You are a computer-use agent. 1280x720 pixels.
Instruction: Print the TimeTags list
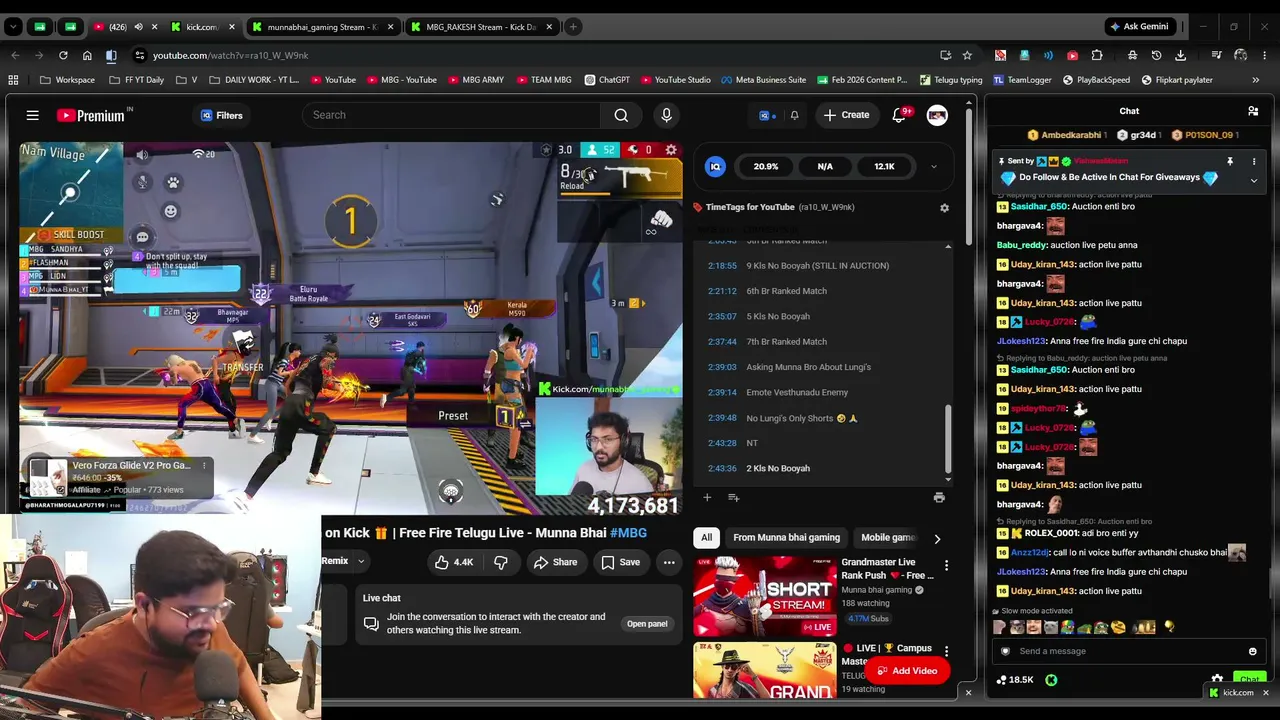tap(939, 497)
